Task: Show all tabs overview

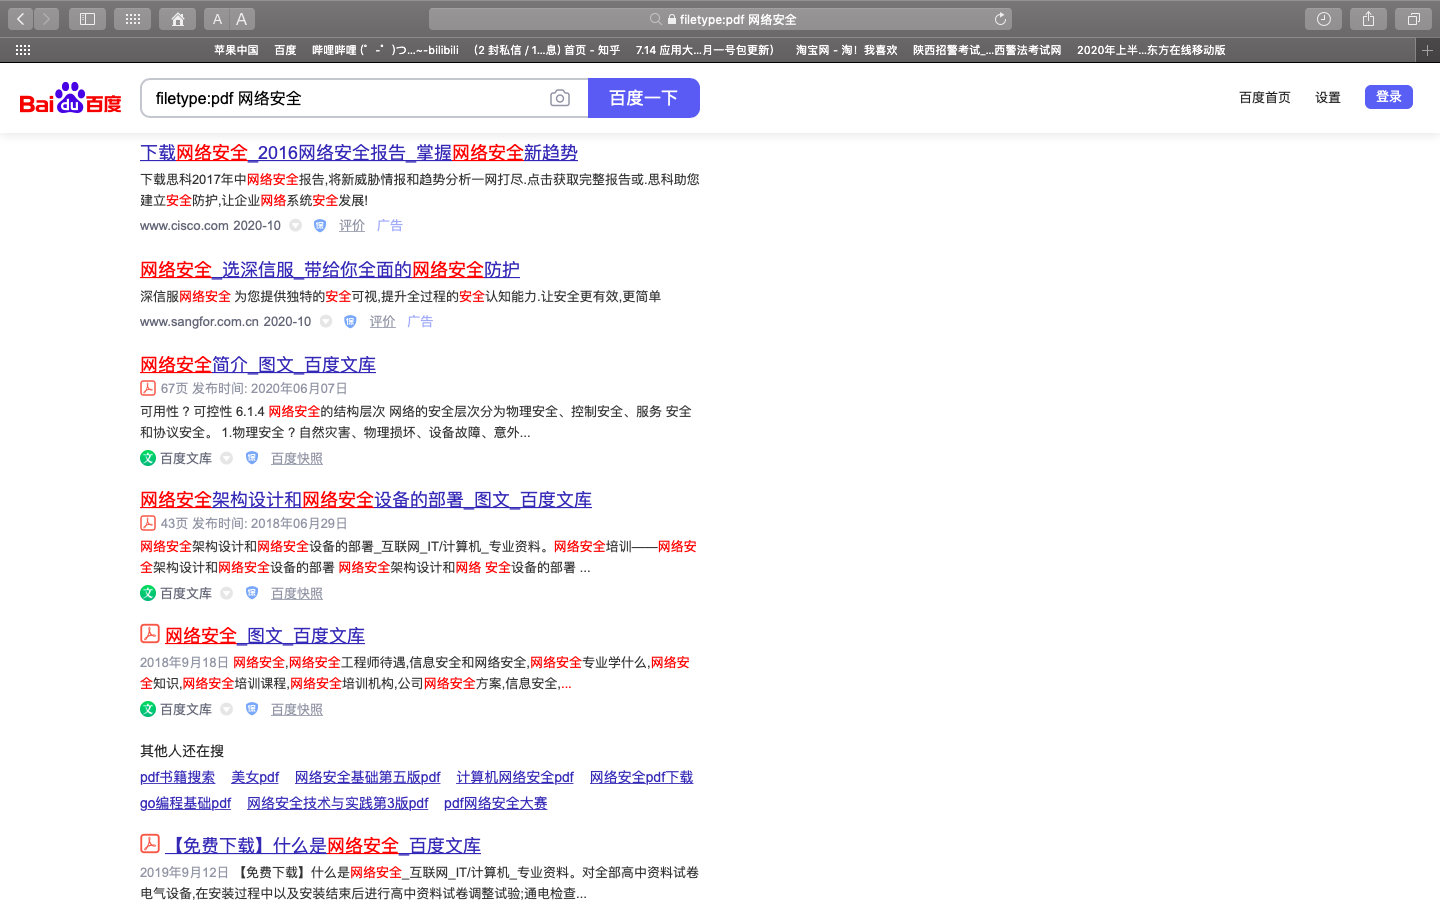Action: click(x=1414, y=19)
